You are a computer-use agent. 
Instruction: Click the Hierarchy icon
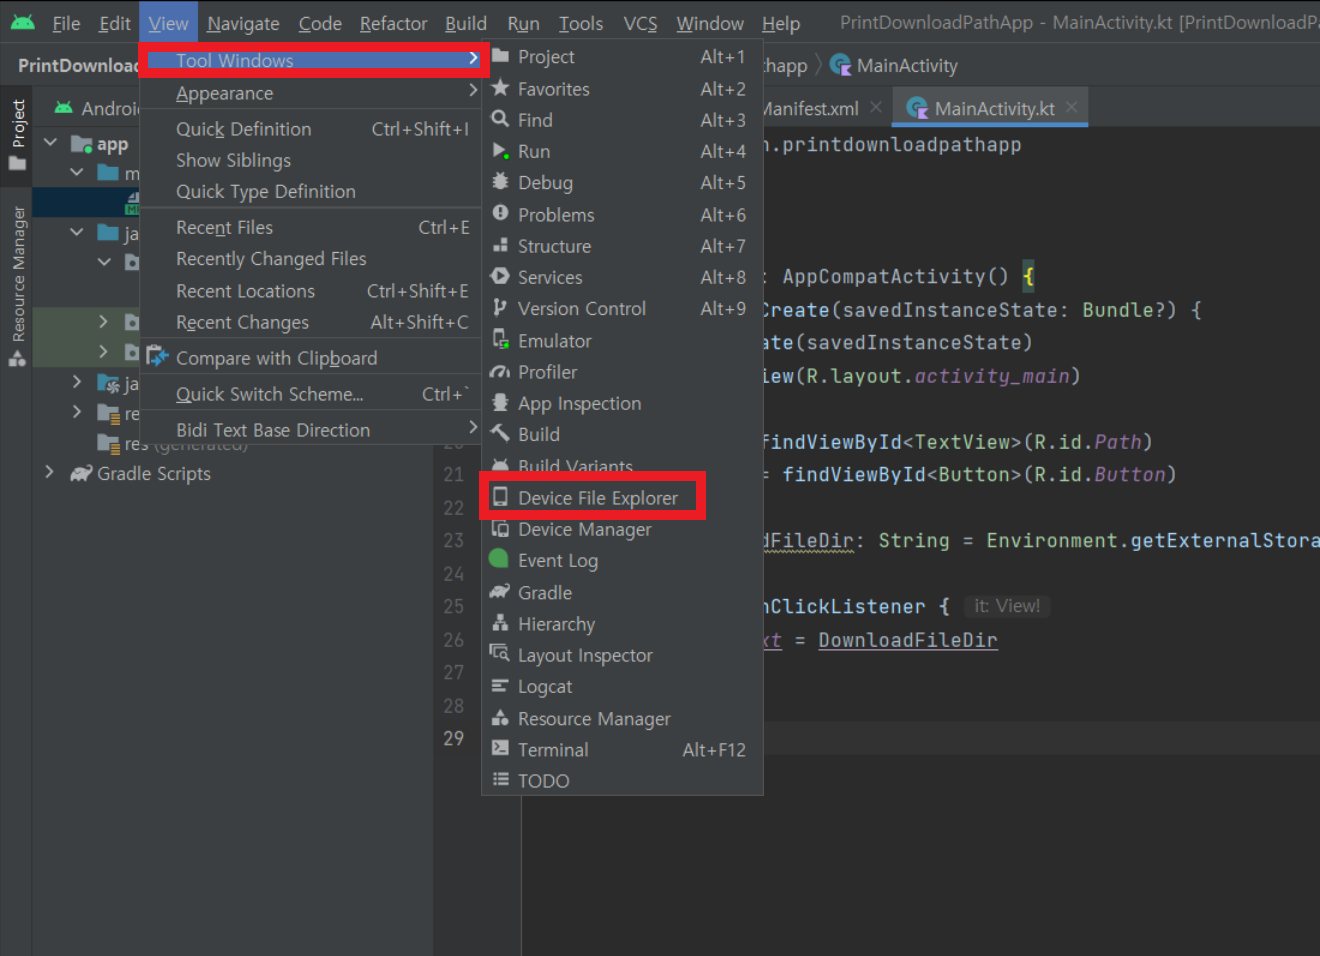coord(500,623)
